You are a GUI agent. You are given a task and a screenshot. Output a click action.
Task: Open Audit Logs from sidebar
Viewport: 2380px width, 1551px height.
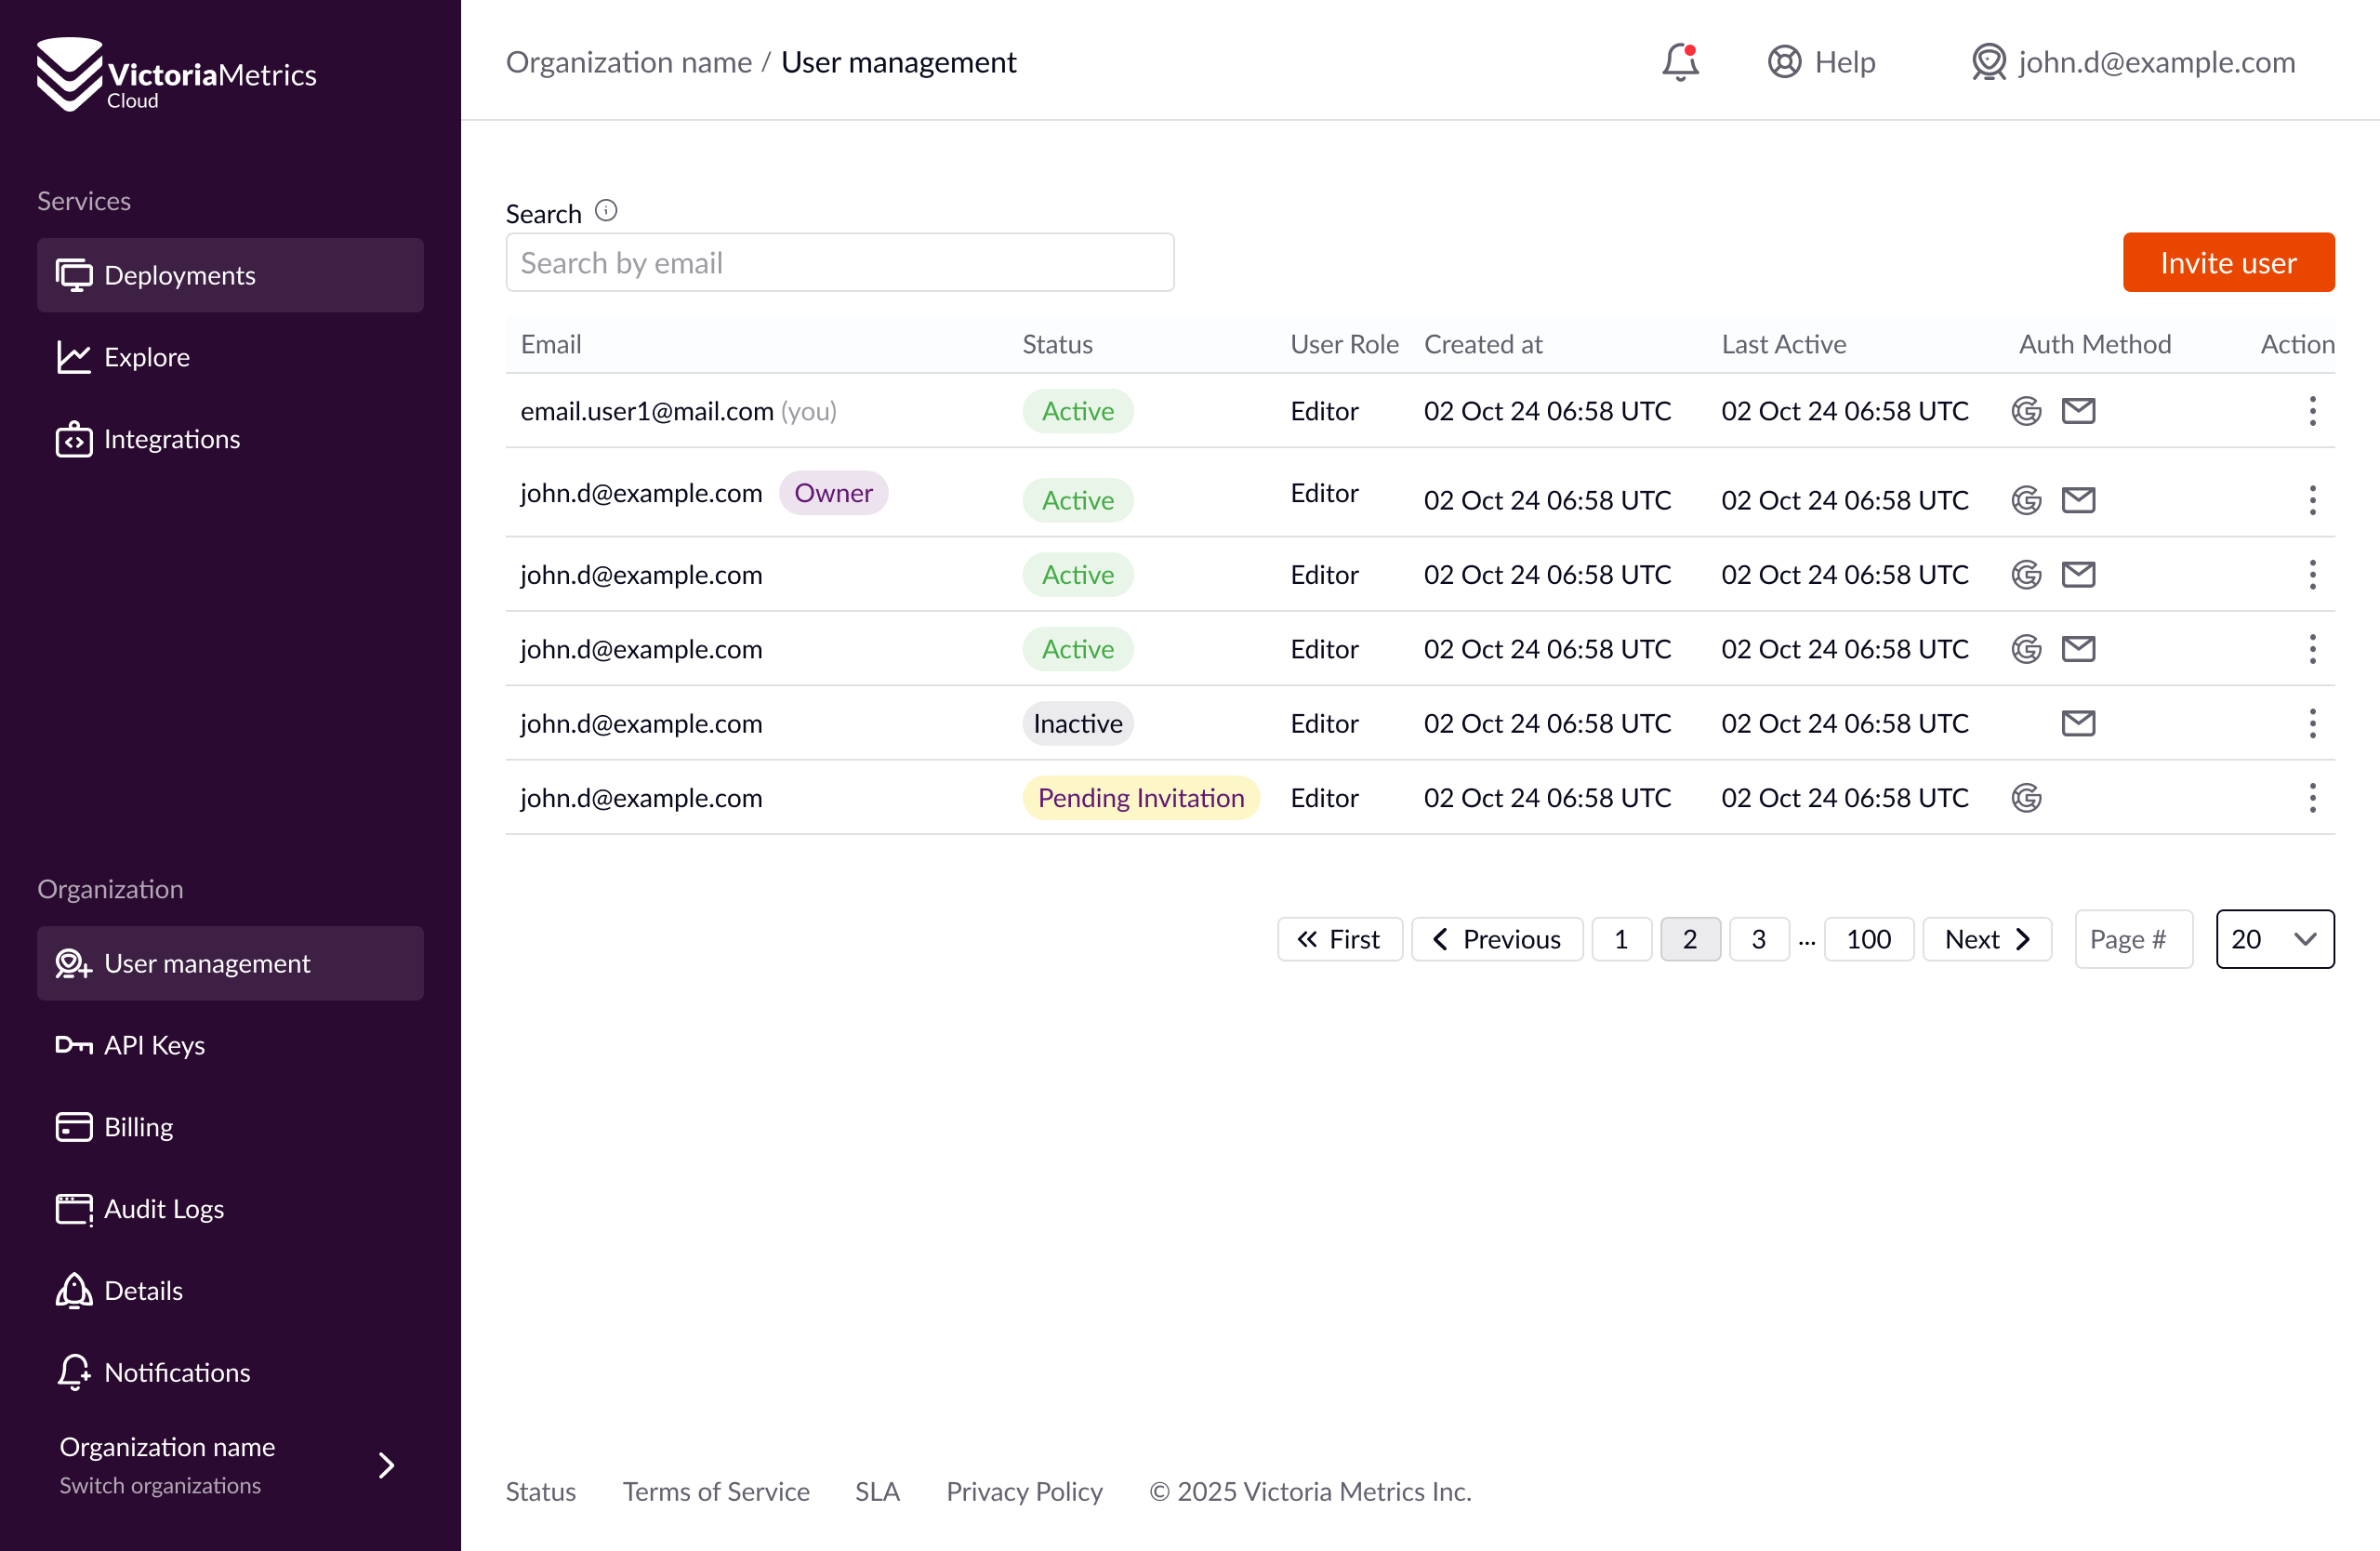coord(163,1209)
